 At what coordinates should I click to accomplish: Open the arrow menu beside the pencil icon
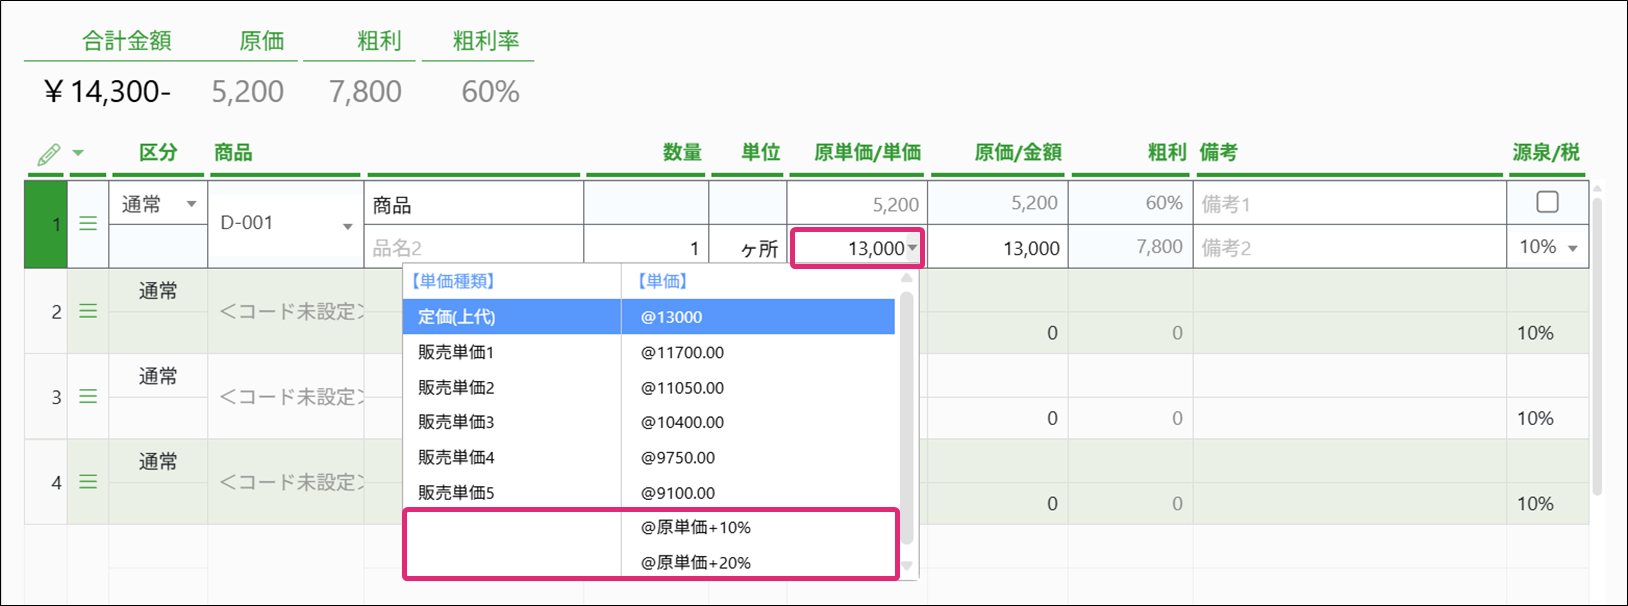click(x=78, y=154)
